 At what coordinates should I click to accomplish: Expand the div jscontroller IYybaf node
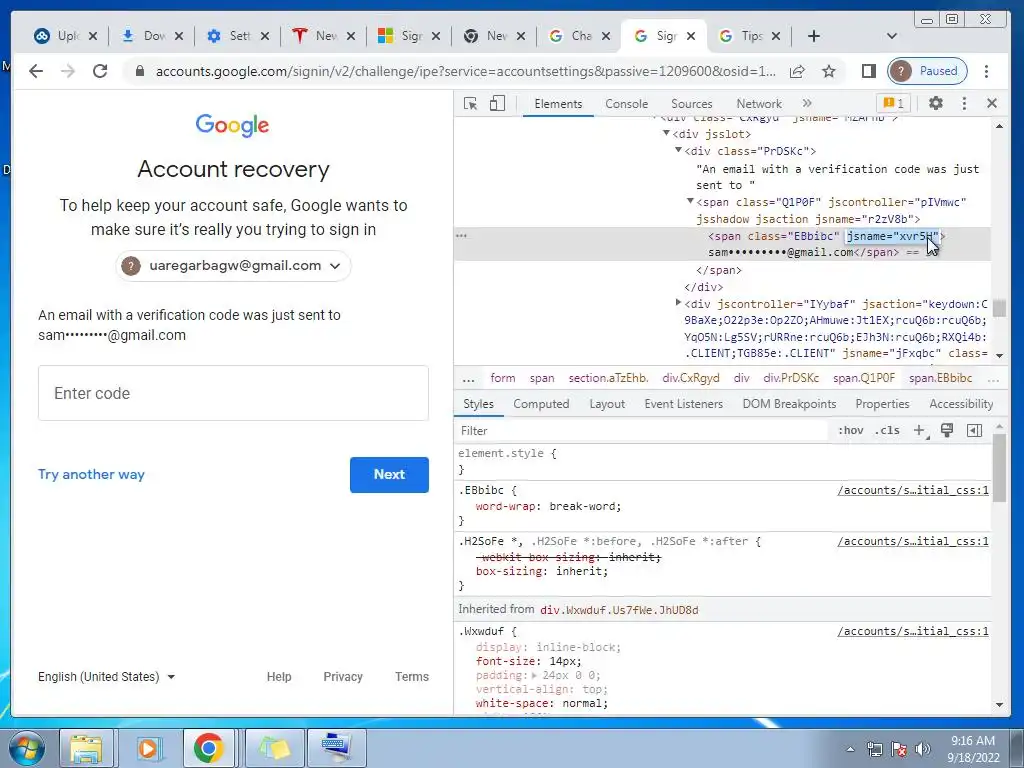coord(678,303)
